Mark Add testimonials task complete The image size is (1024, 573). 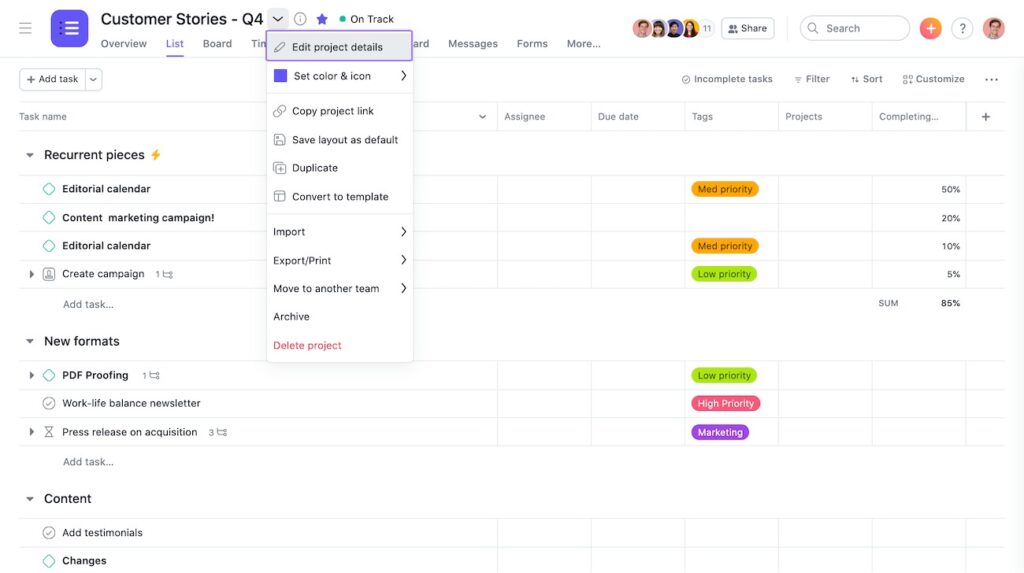49,532
